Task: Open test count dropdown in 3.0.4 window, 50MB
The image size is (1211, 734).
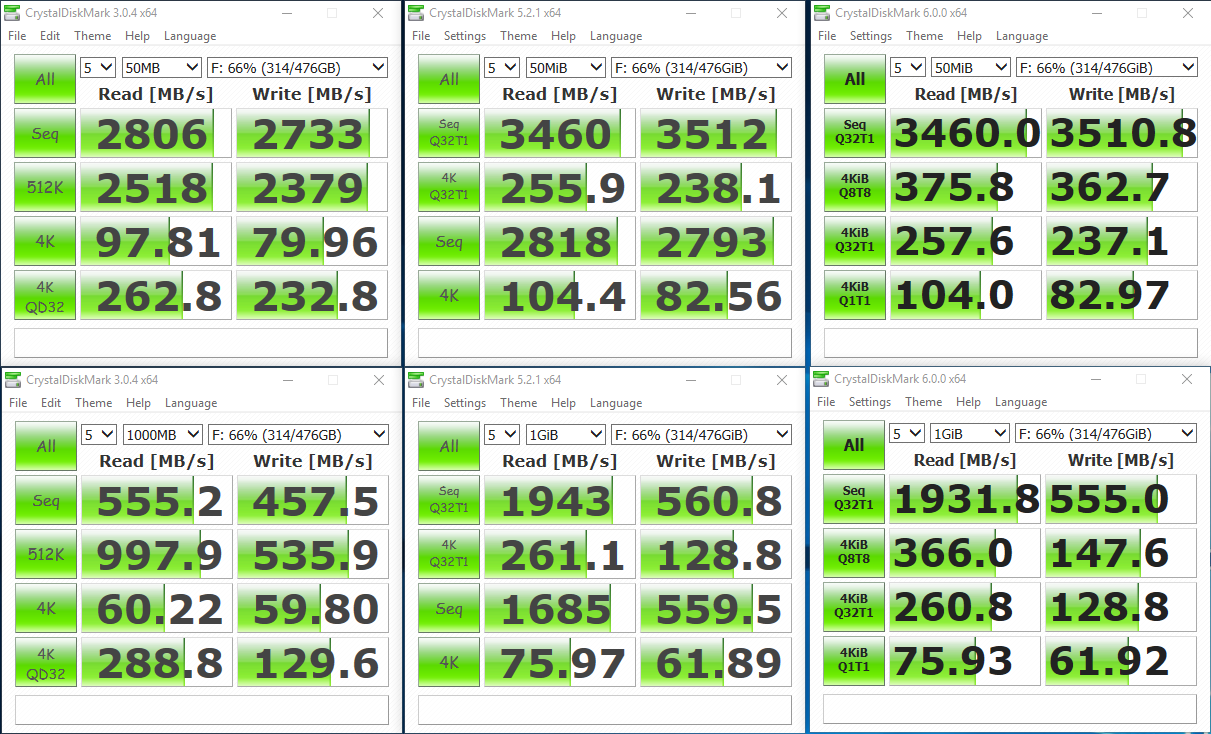Action: click(98, 68)
